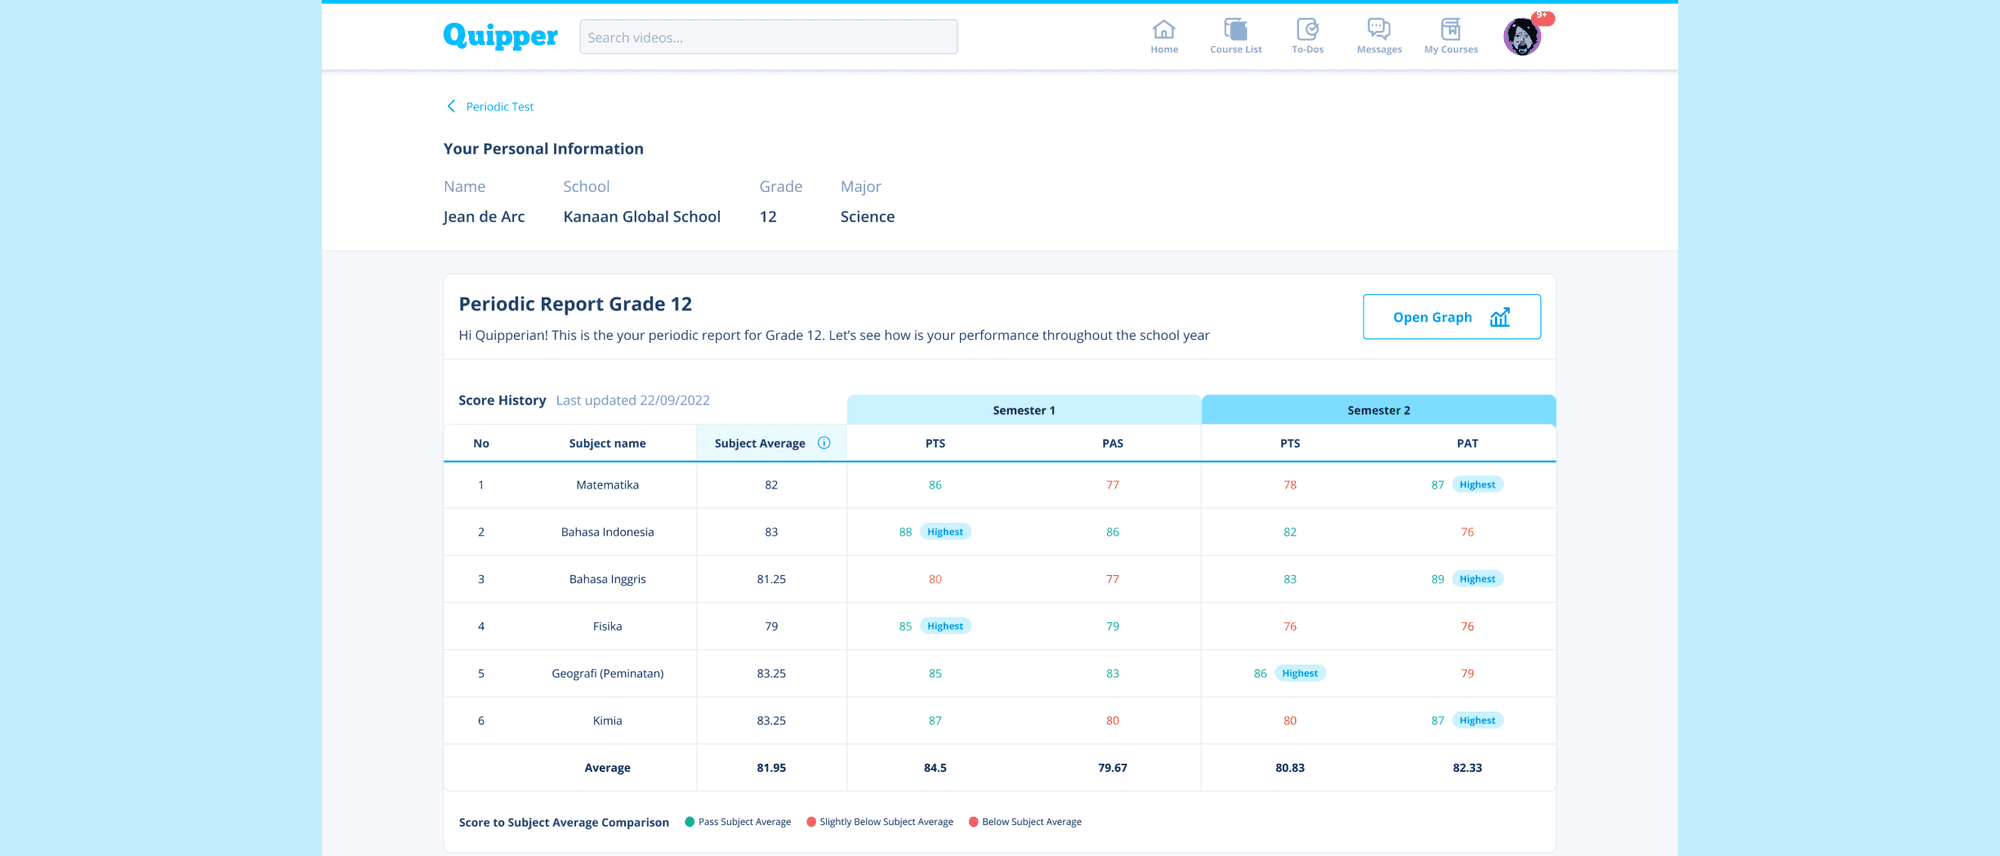The height and width of the screenshot is (856, 2000).
Task: Click Semester 1 PTS average 84.5
Action: point(935,768)
